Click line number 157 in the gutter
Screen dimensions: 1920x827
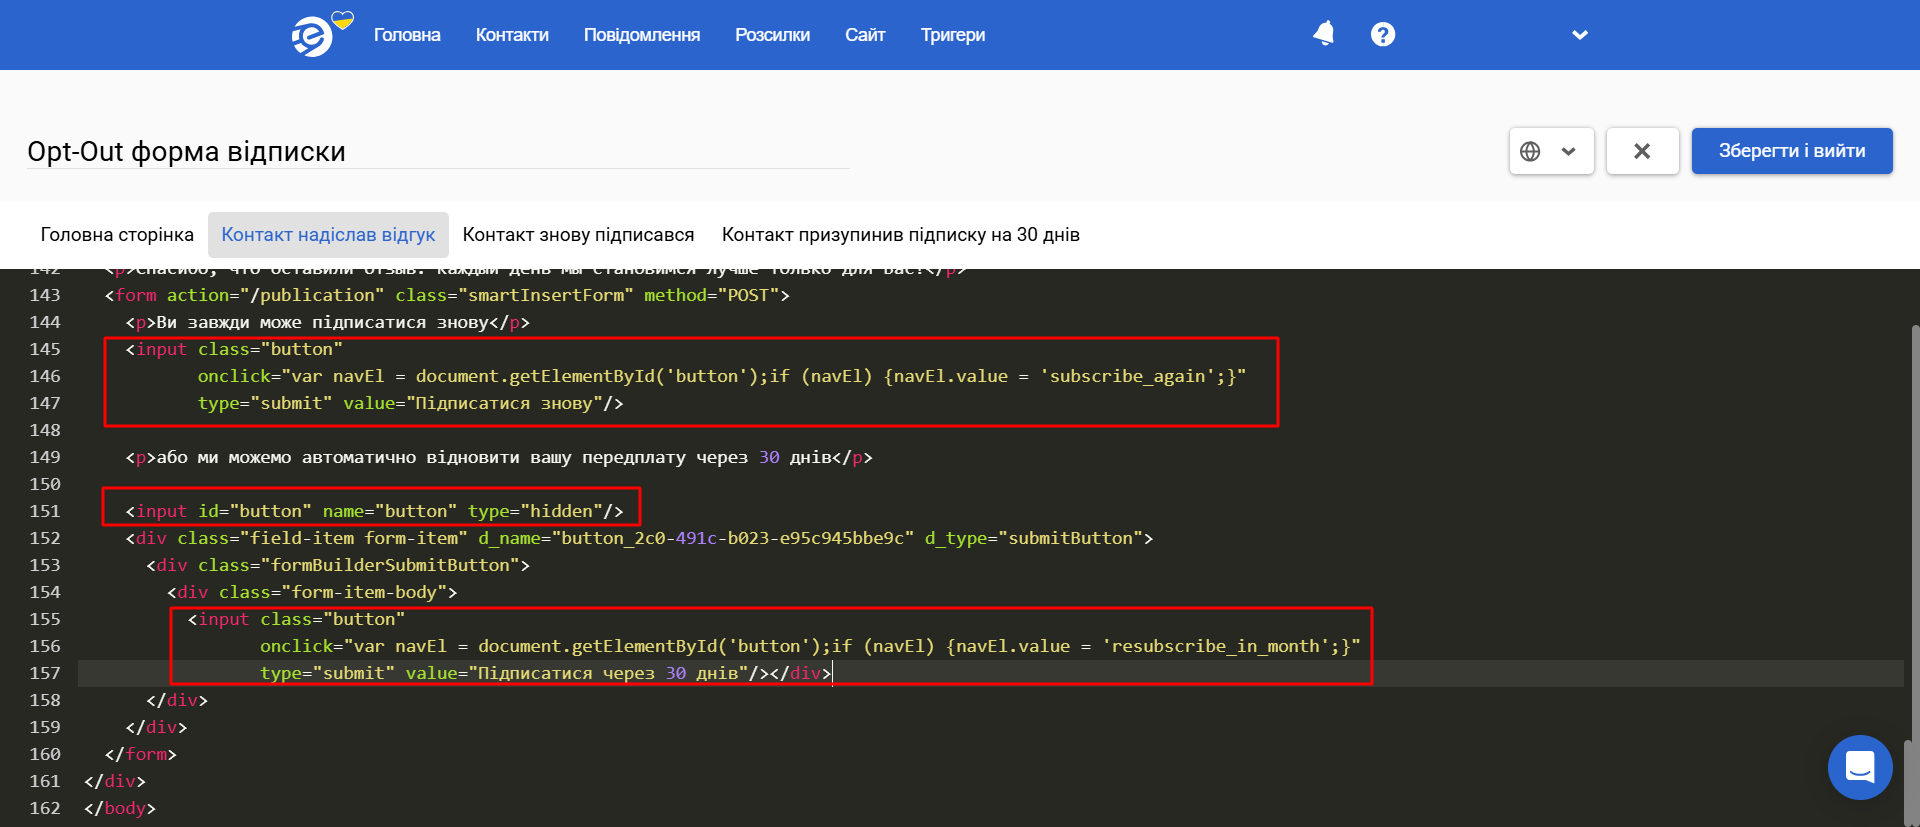click(x=45, y=673)
